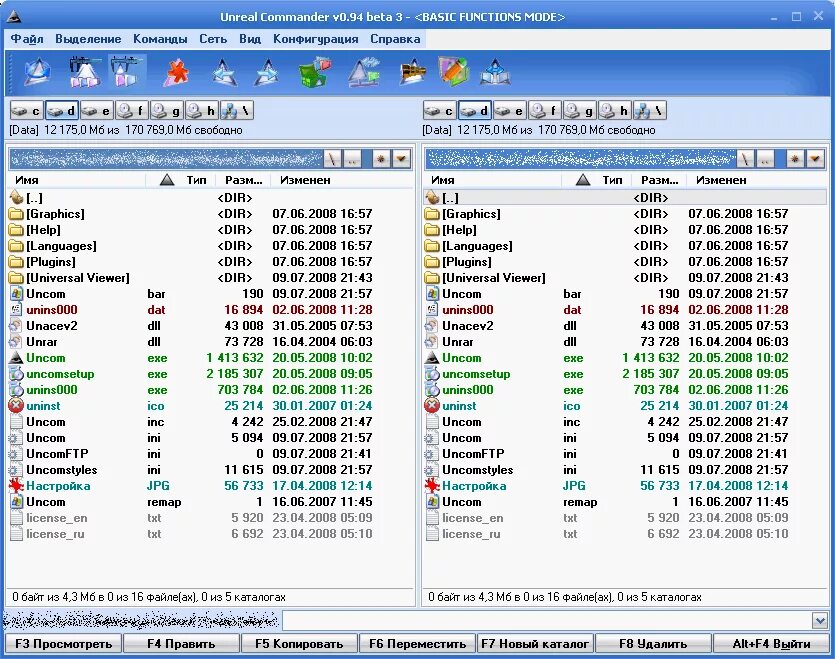Switch left panel to drive e
835x659 pixels.
point(96,111)
